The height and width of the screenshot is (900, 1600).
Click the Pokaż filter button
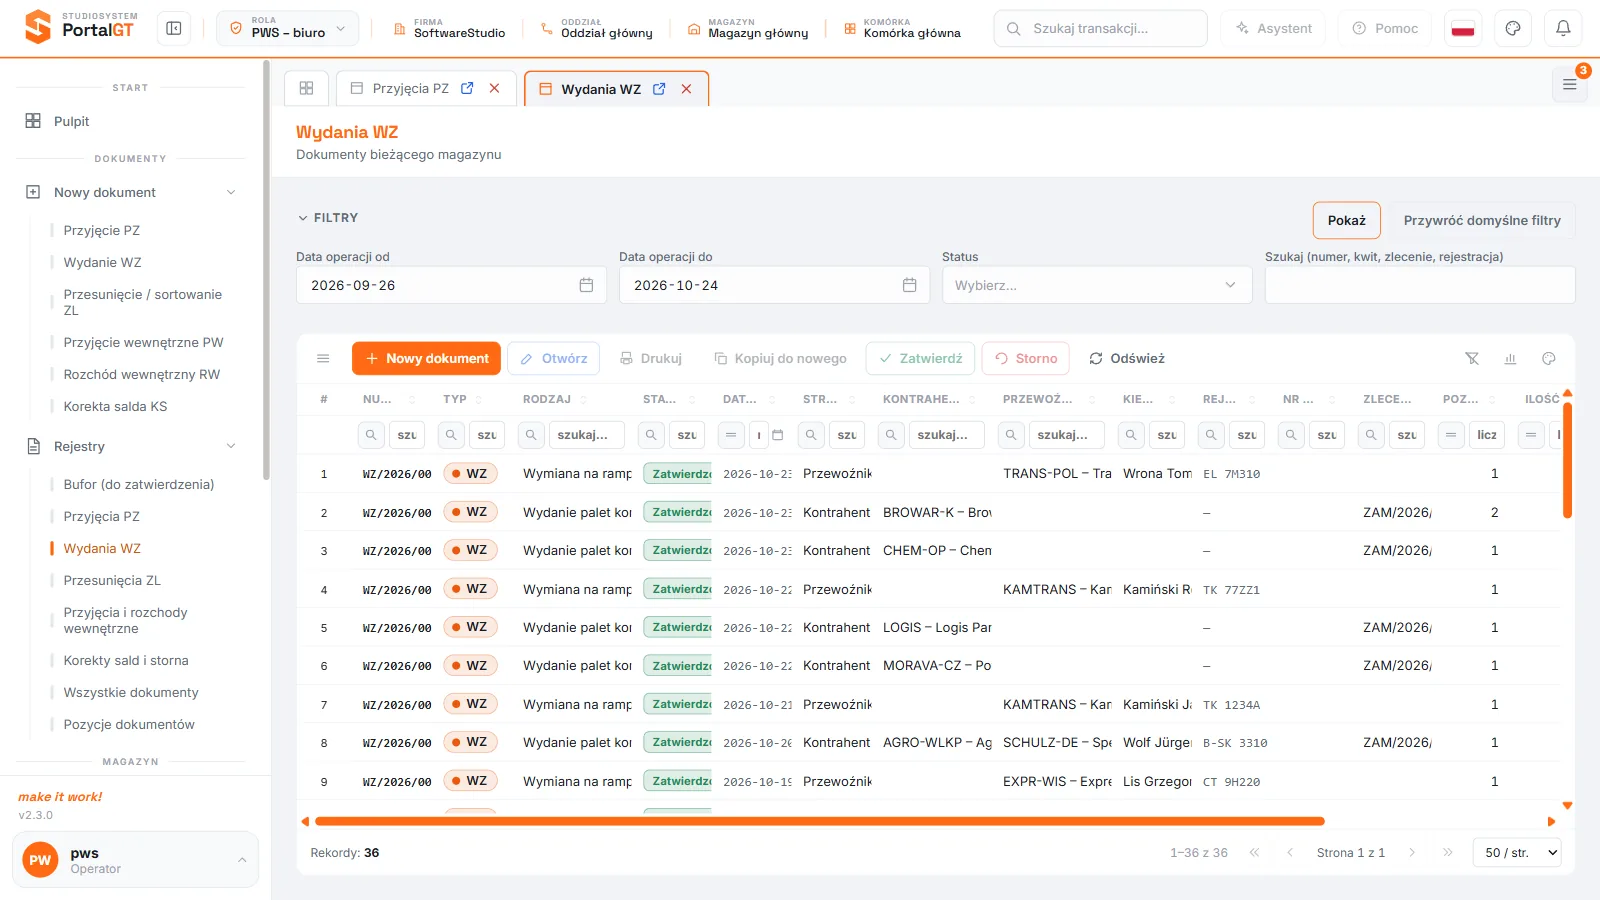click(1346, 220)
